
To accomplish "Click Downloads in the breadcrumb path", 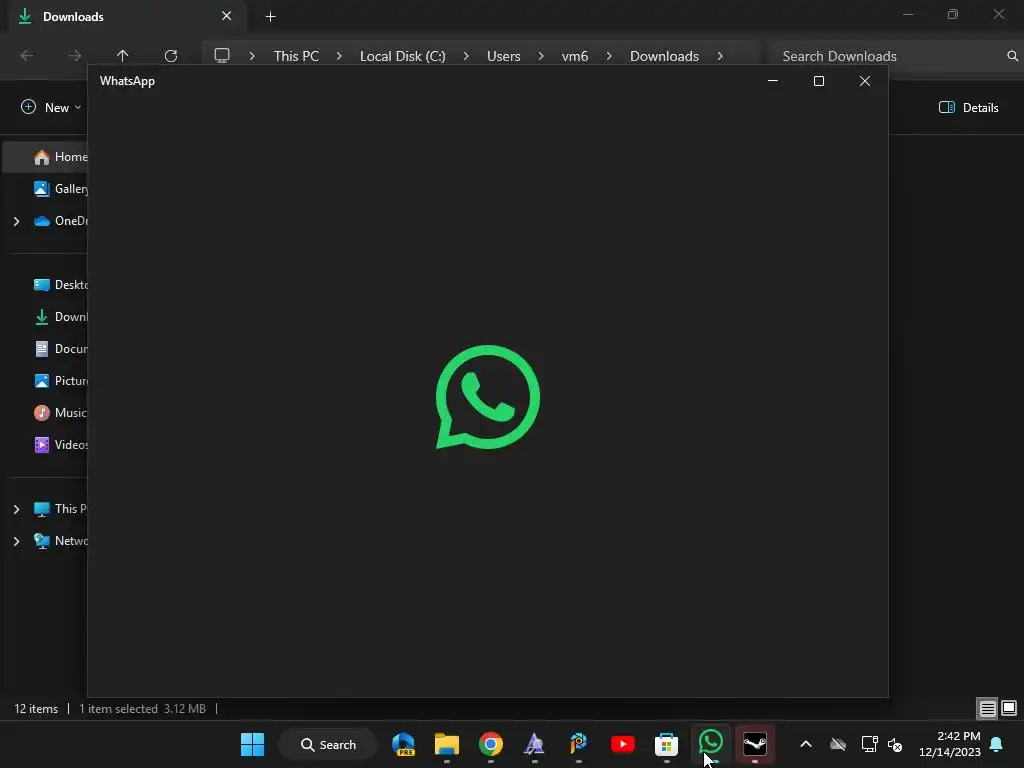I will [664, 56].
